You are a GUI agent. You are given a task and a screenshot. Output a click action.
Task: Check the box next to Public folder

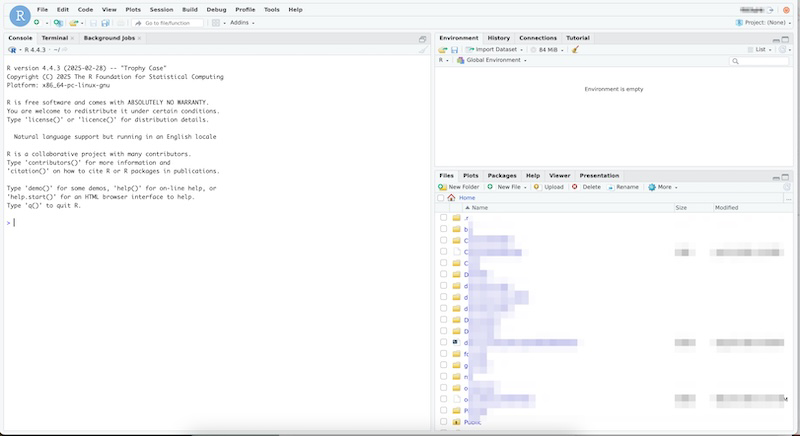tap(443, 422)
